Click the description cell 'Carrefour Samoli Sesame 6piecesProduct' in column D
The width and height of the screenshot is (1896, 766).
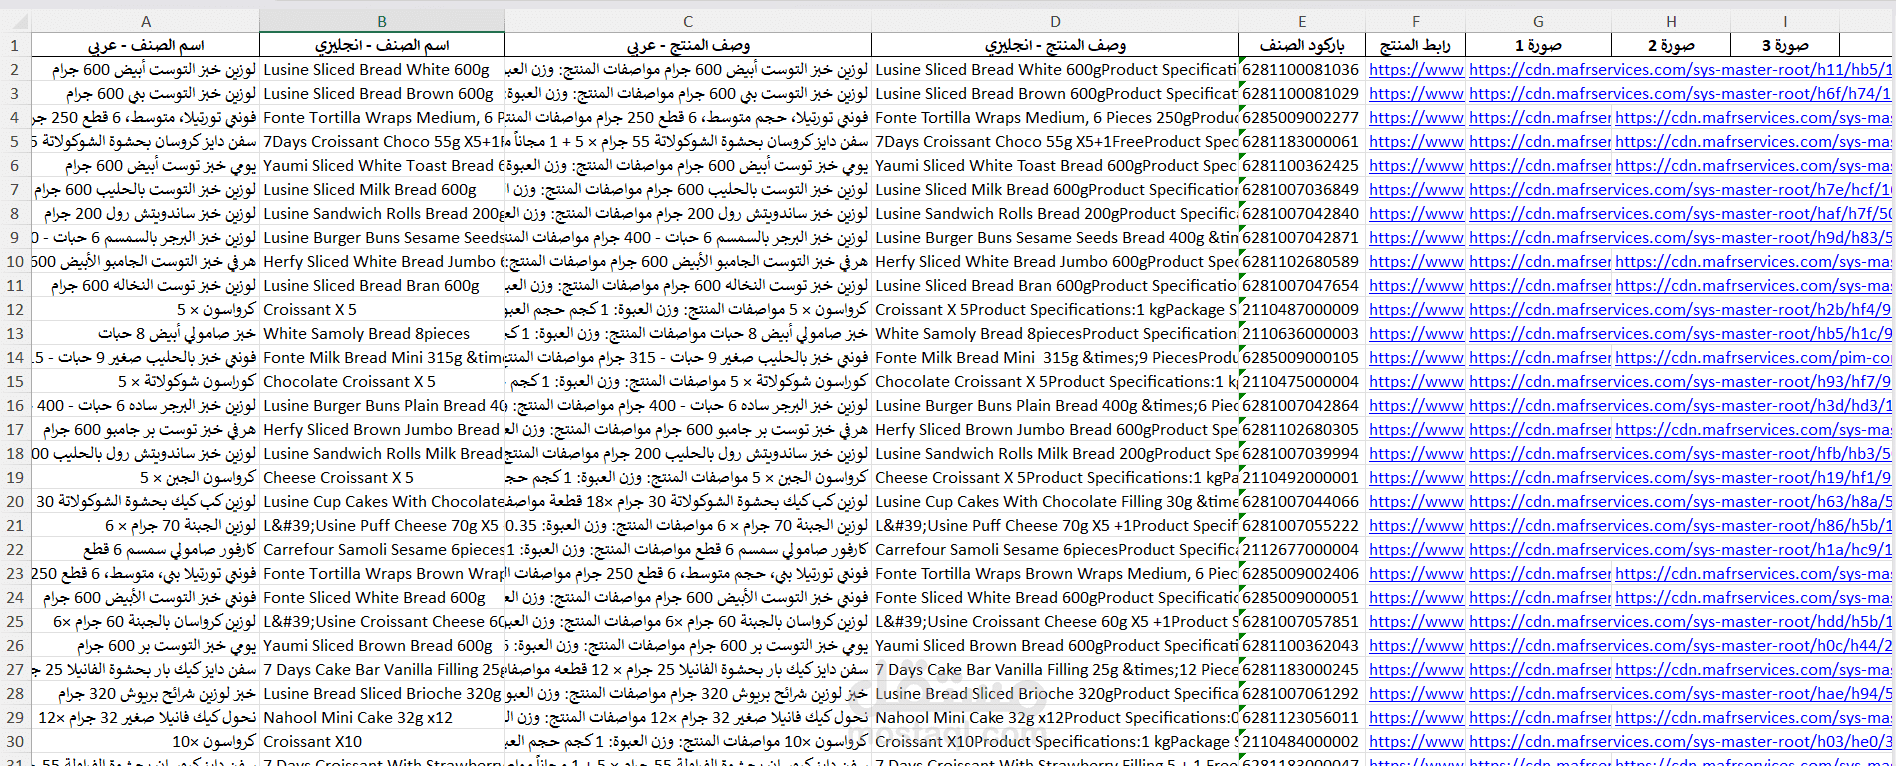tap(1055, 549)
